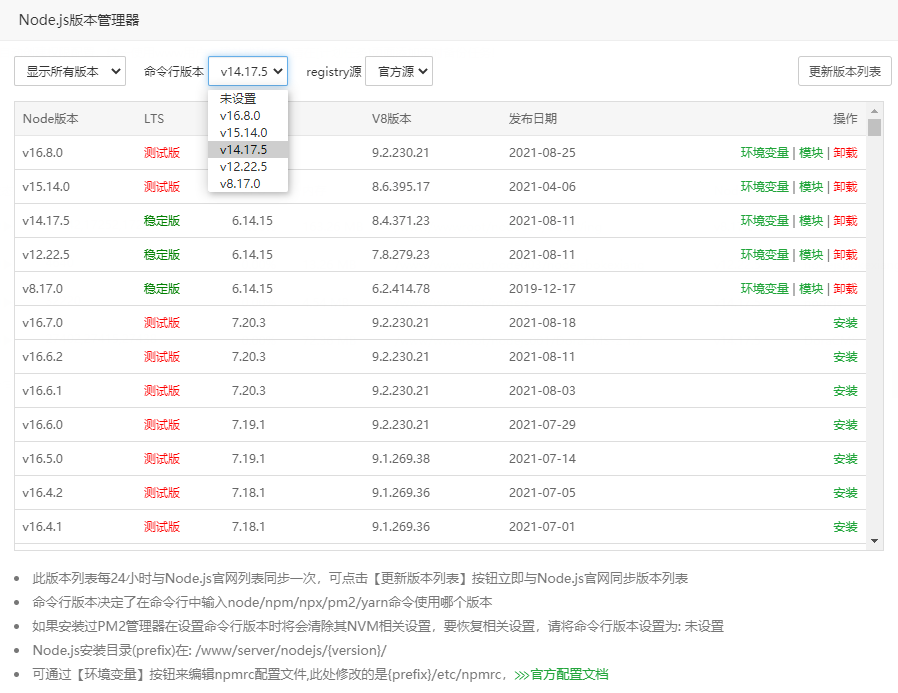Open 模块 for v15.14.0 row
This screenshot has height=693, width=898.
[811, 187]
